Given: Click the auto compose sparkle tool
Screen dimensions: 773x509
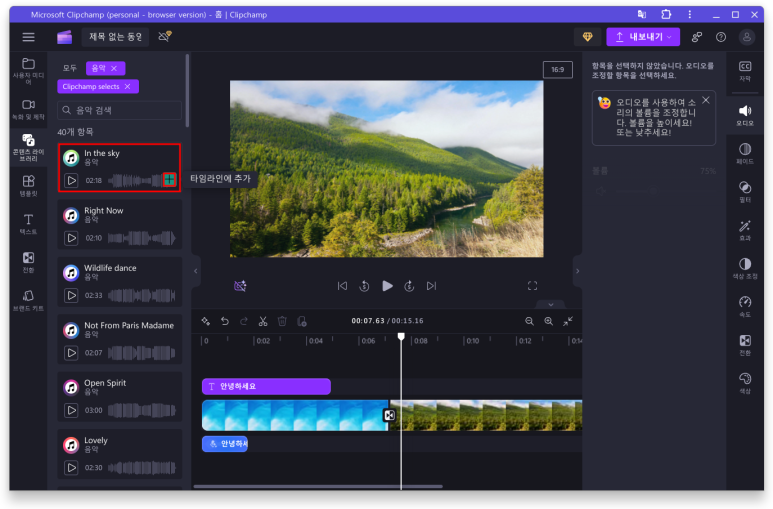Looking at the screenshot, I should tap(206, 322).
